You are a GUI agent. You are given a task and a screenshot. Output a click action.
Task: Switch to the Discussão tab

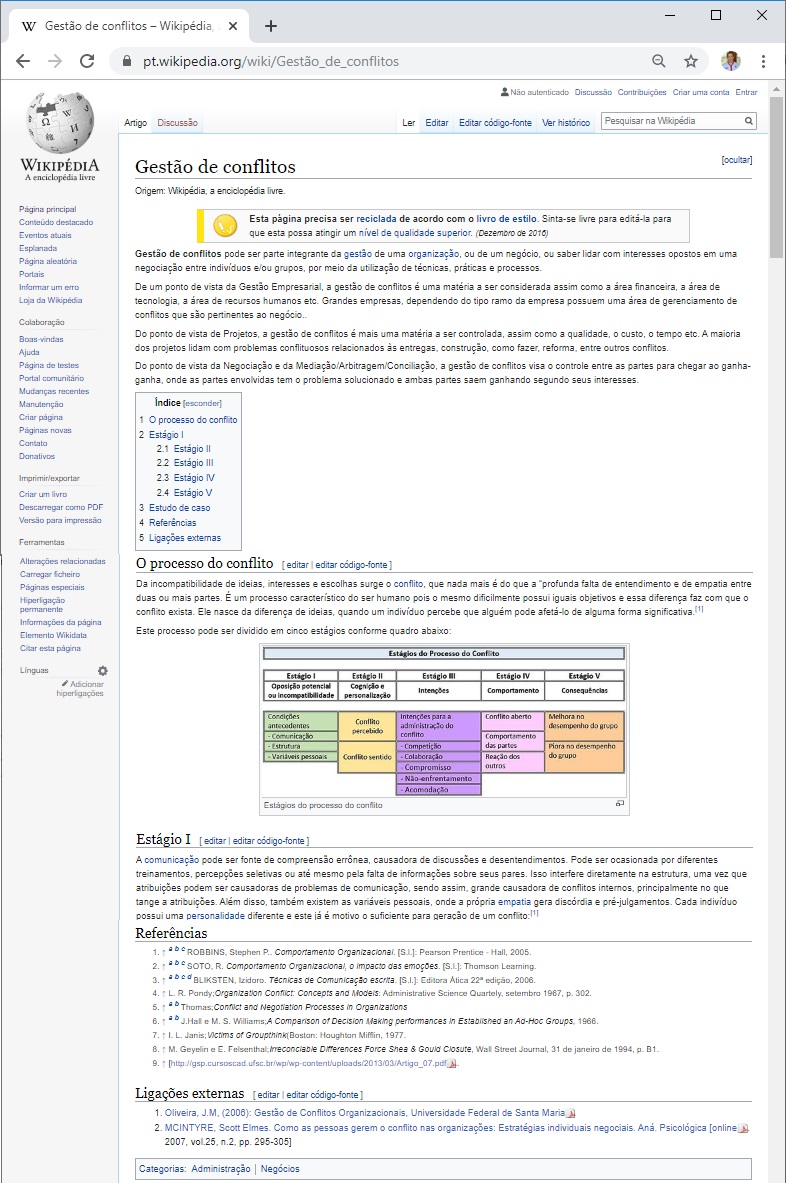pyautogui.click(x=177, y=123)
